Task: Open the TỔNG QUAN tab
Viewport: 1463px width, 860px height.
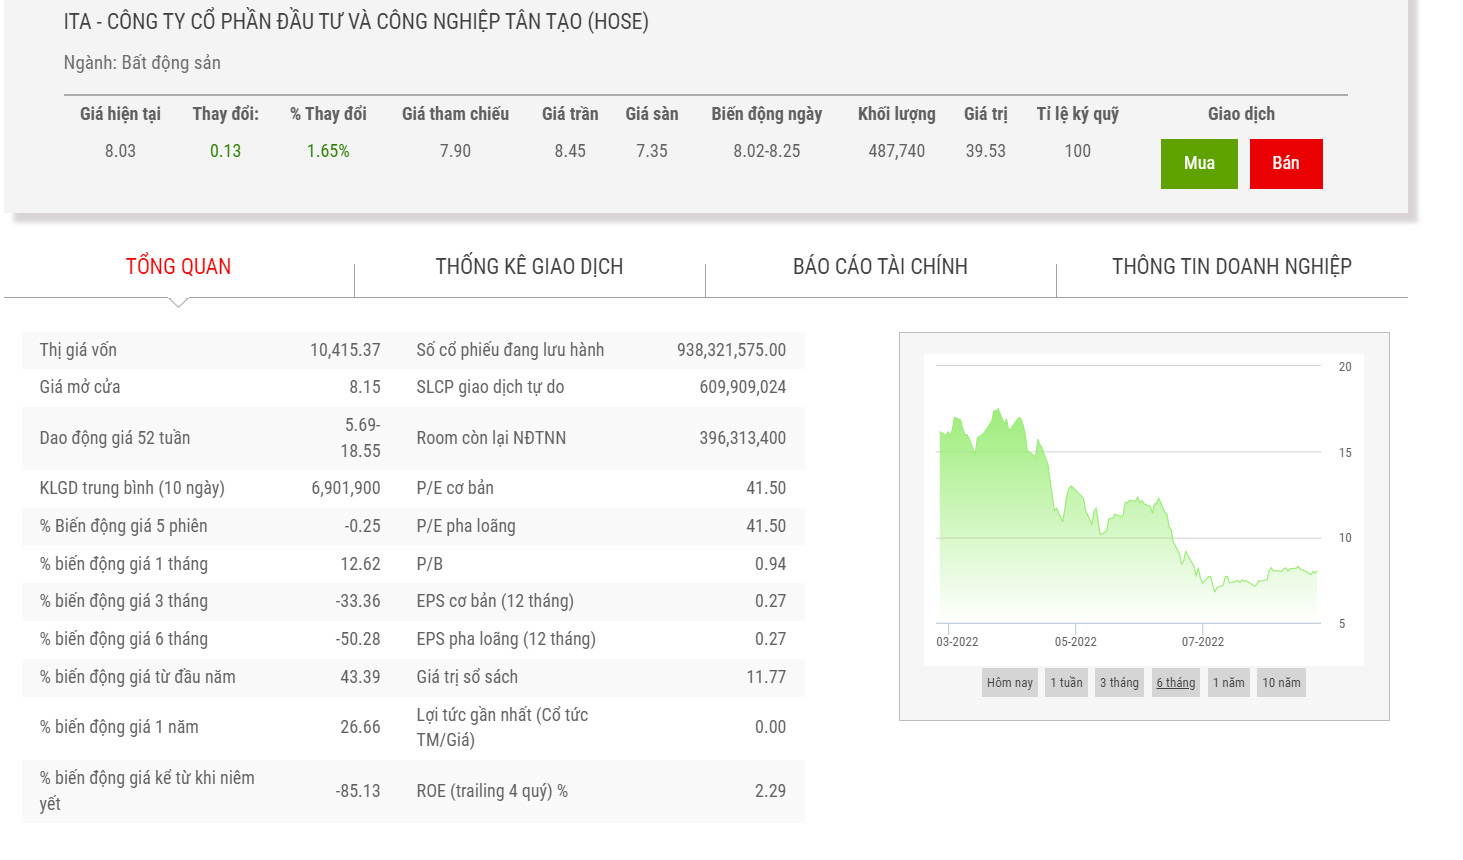Action: click(178, 266)
